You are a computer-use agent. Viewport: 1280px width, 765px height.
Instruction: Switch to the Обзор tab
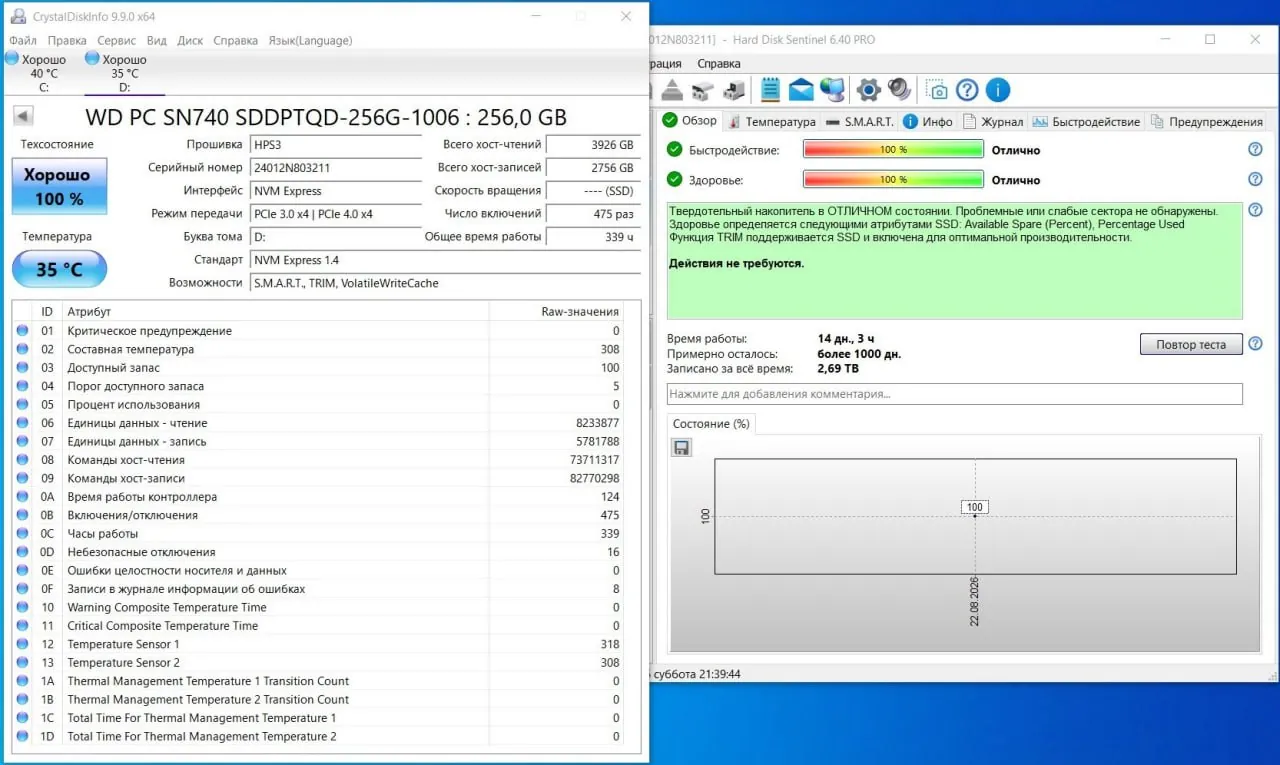point(691,121)
